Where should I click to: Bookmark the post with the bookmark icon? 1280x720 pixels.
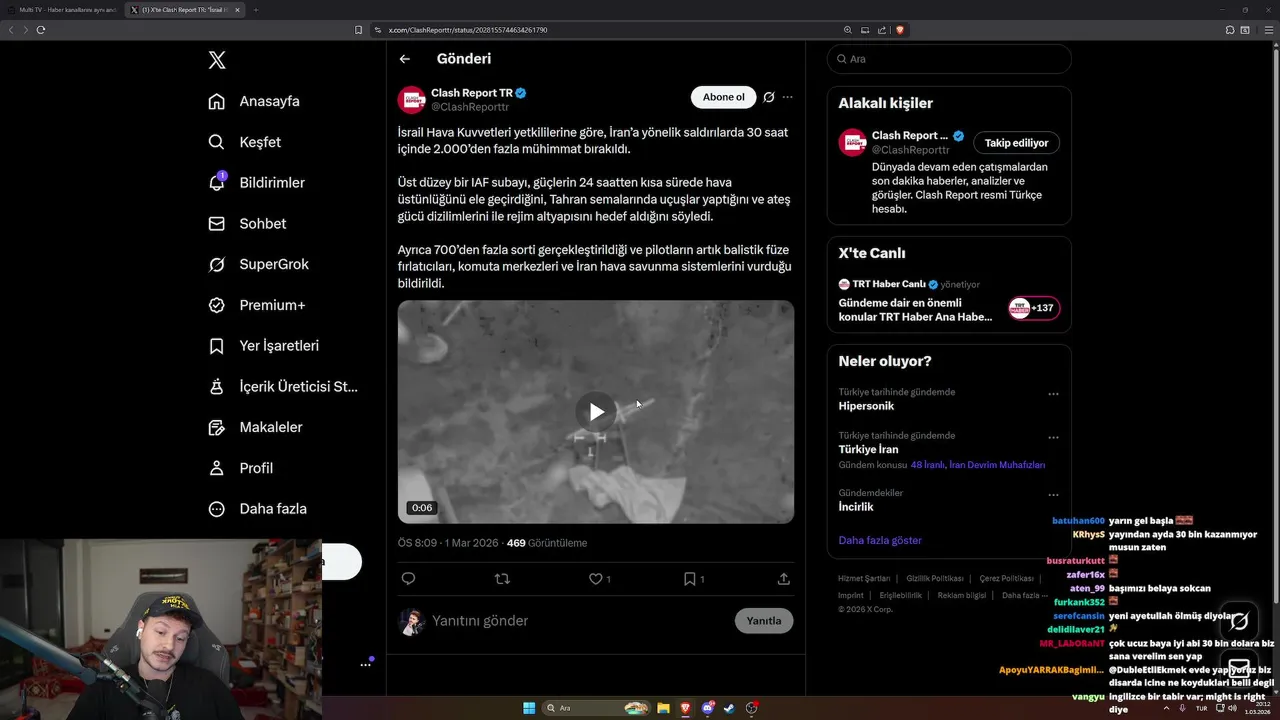click(689, 578)
